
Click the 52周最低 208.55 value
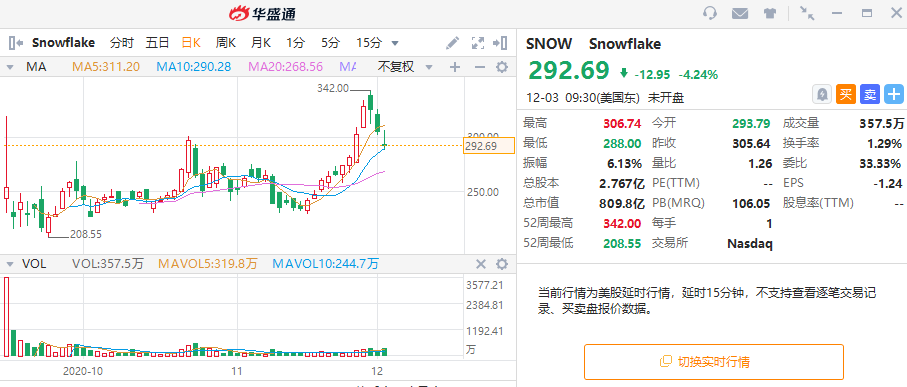[622, 244]
